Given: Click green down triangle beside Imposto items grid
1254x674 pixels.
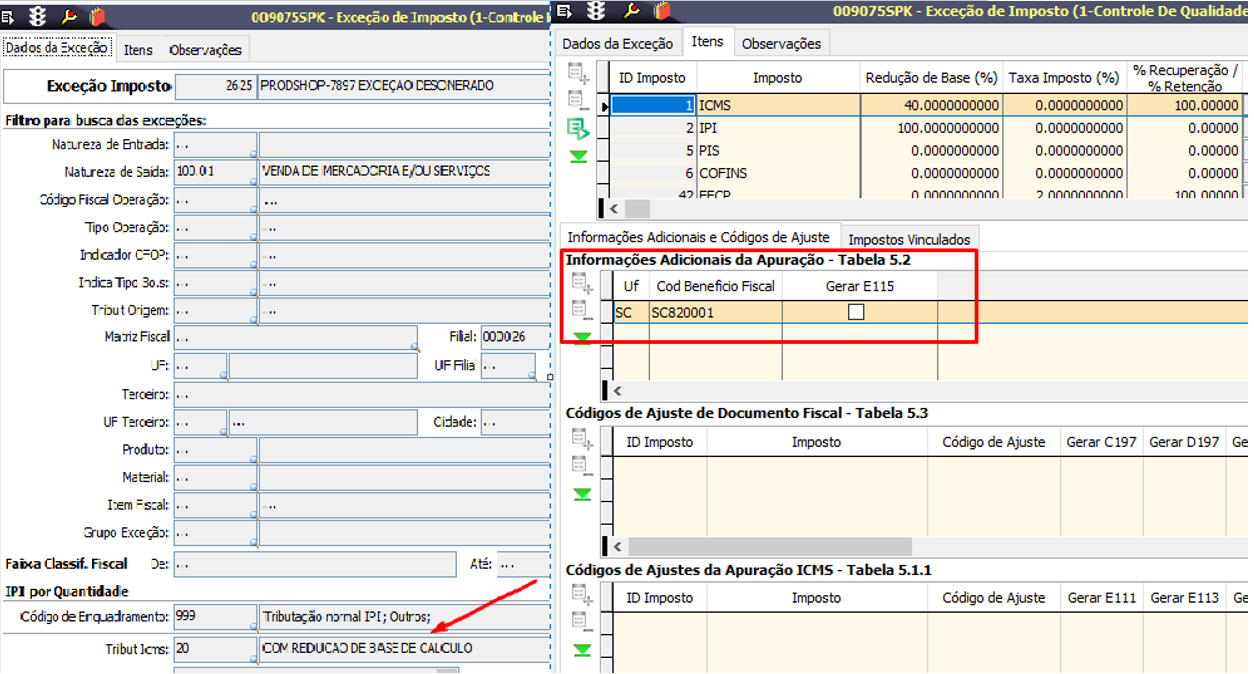Looking at the screenshot, I should point(579,156).
